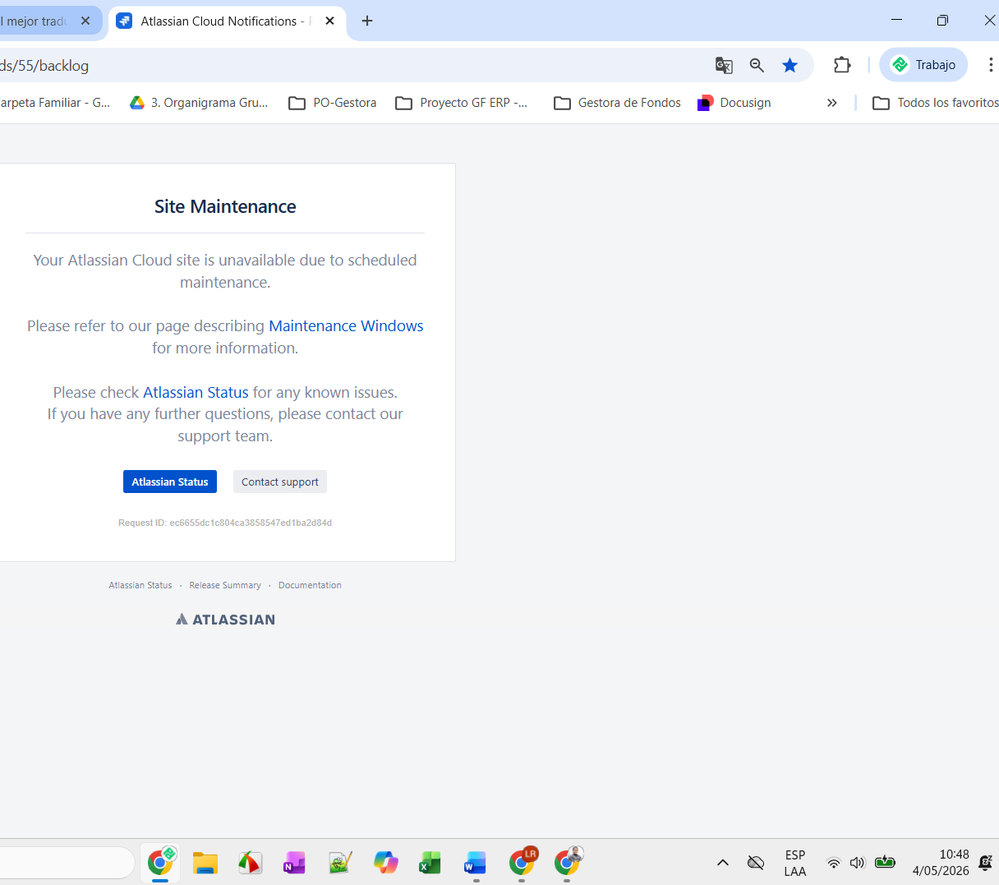Open Chrome LR profile icon in taskbar

[x=522, y=862]
